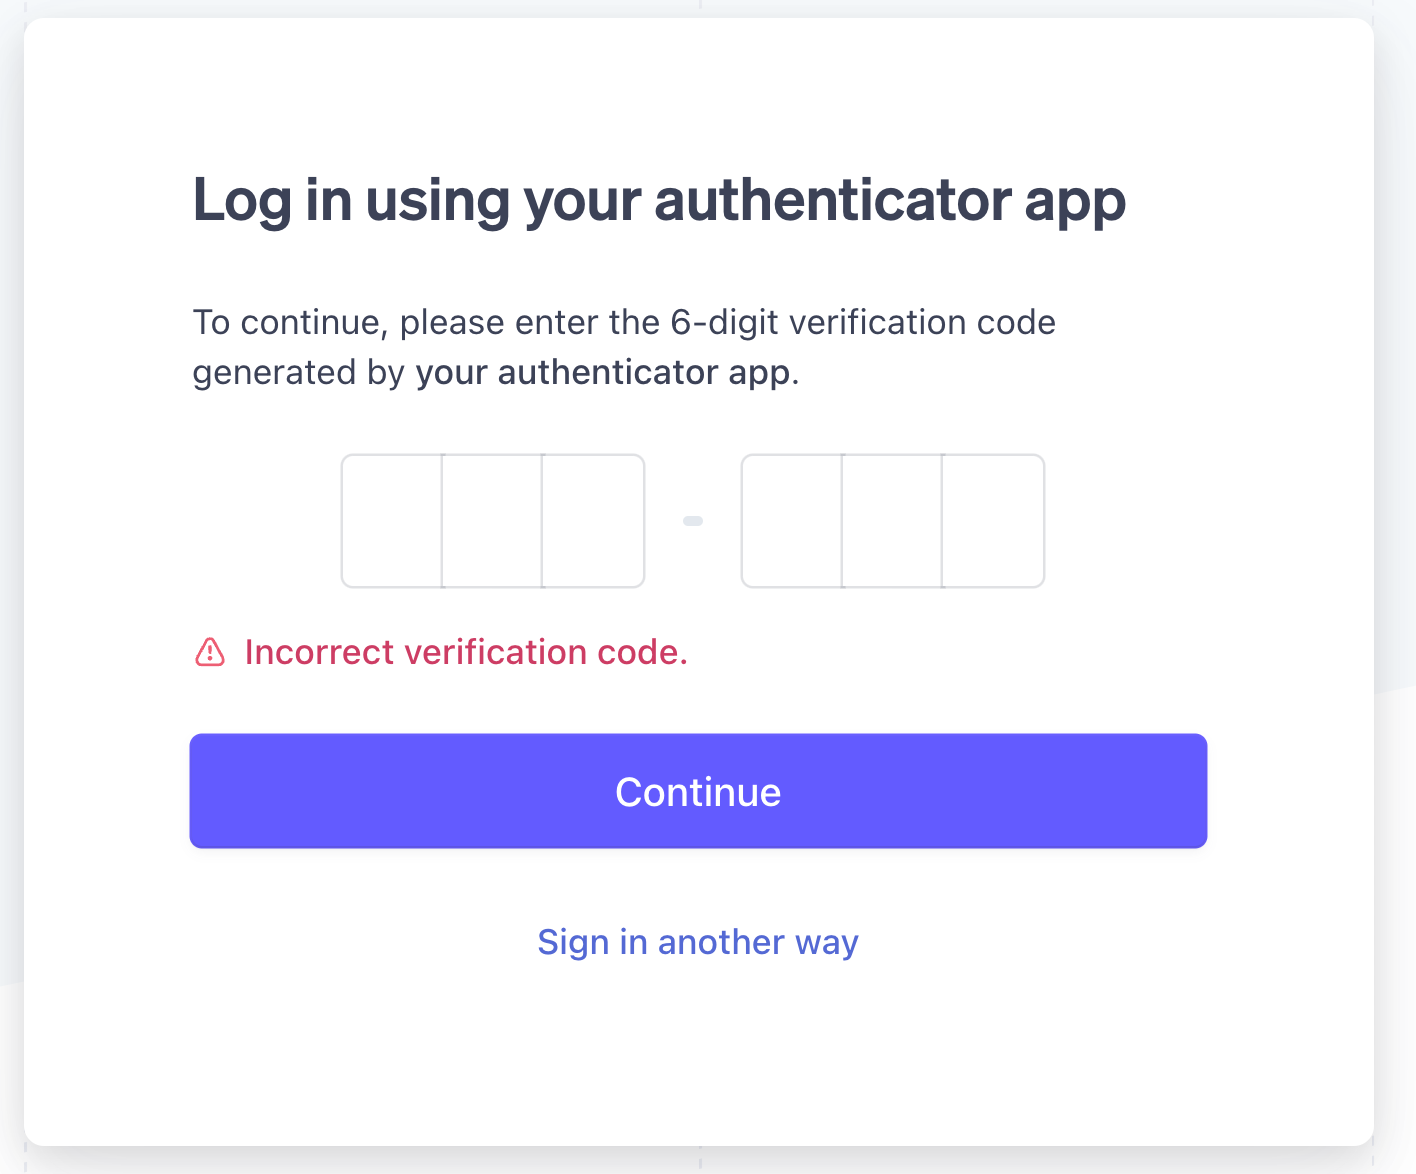Focus the first verification digit box
Screen dimensions: 1416x1174
(x=392, y=521)
